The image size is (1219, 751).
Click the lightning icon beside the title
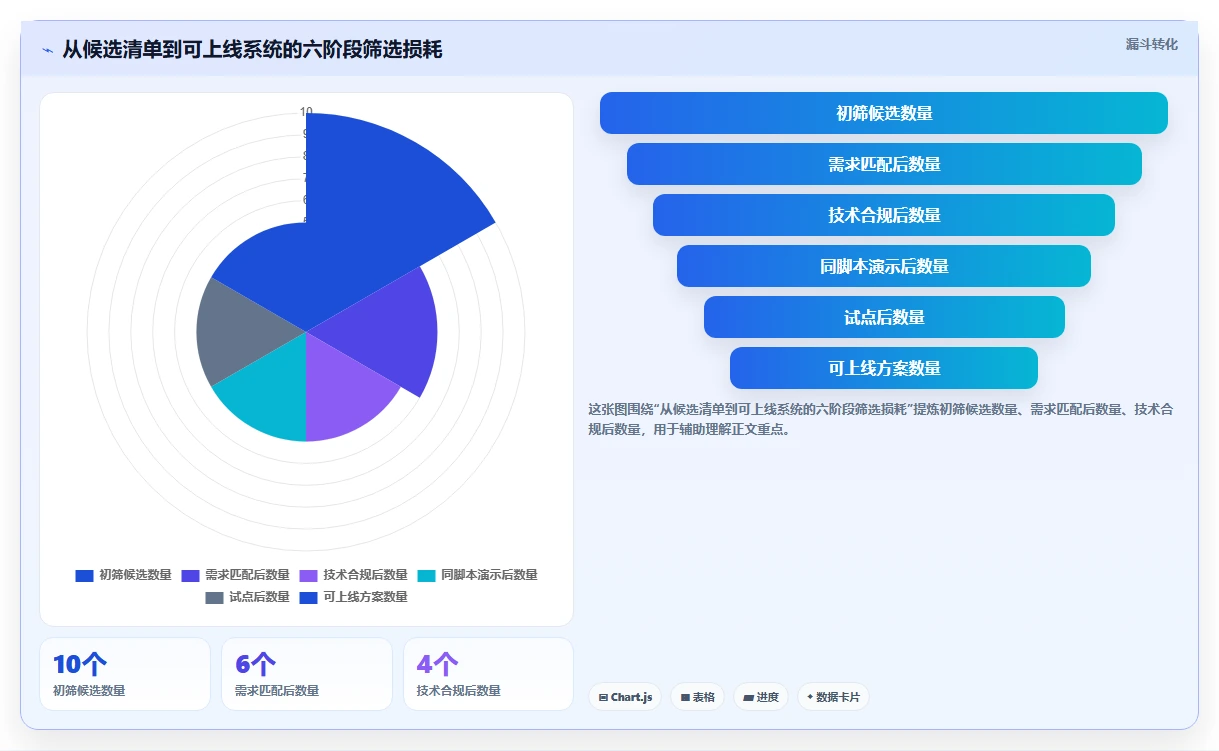pos(47,50)
